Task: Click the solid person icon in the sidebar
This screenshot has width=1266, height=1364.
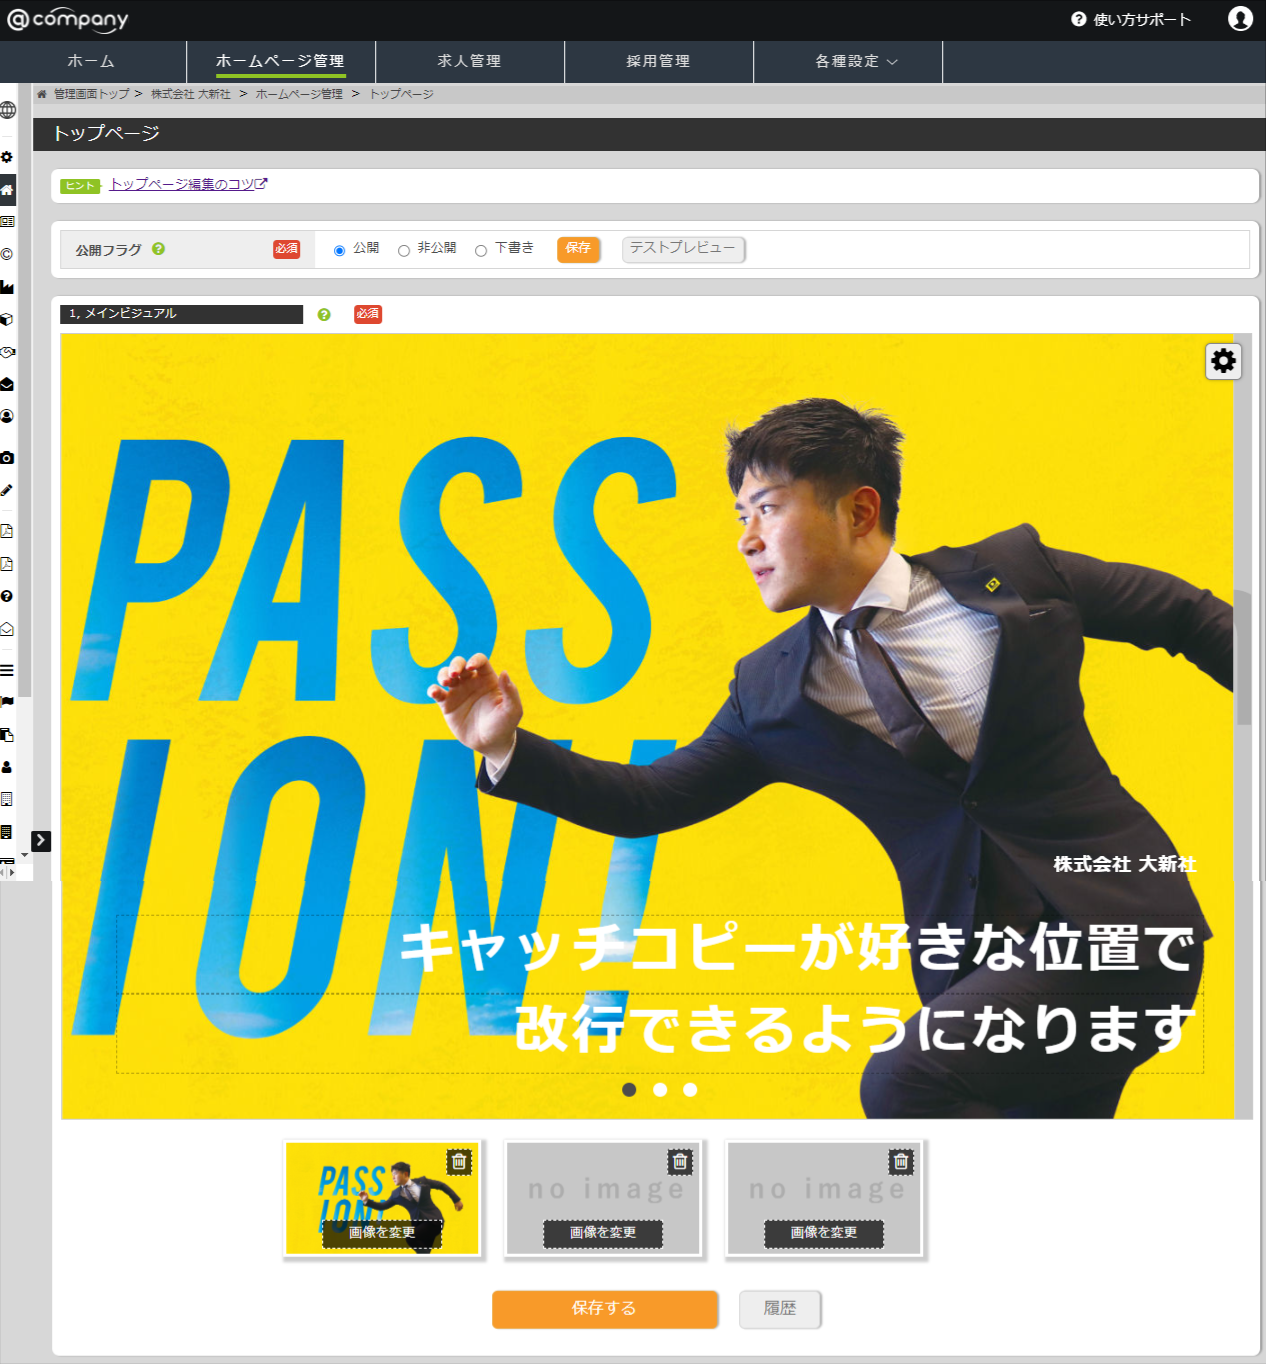Action: pyautogui.click(x=7, y=767)
